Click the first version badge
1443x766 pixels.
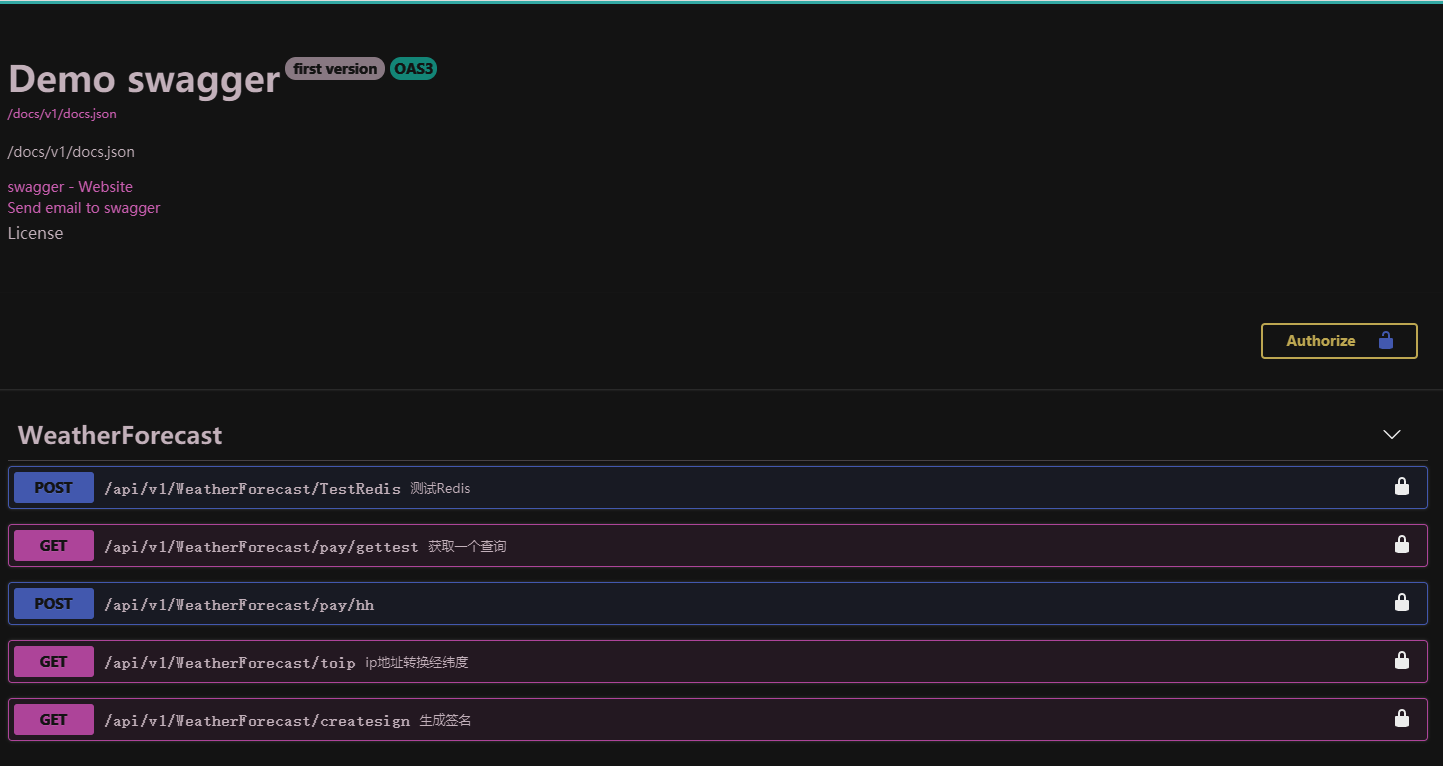335,69
